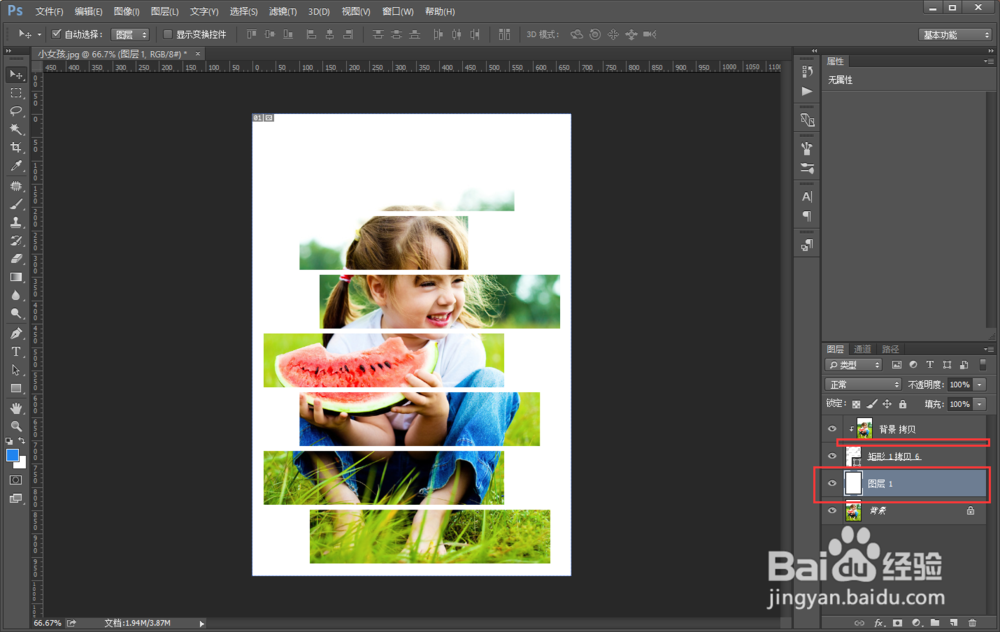Image resolution: width=1000 pixels, height=632 pixels.
Task: Click the foreground blue color swatch
Action: pos(12,455)
